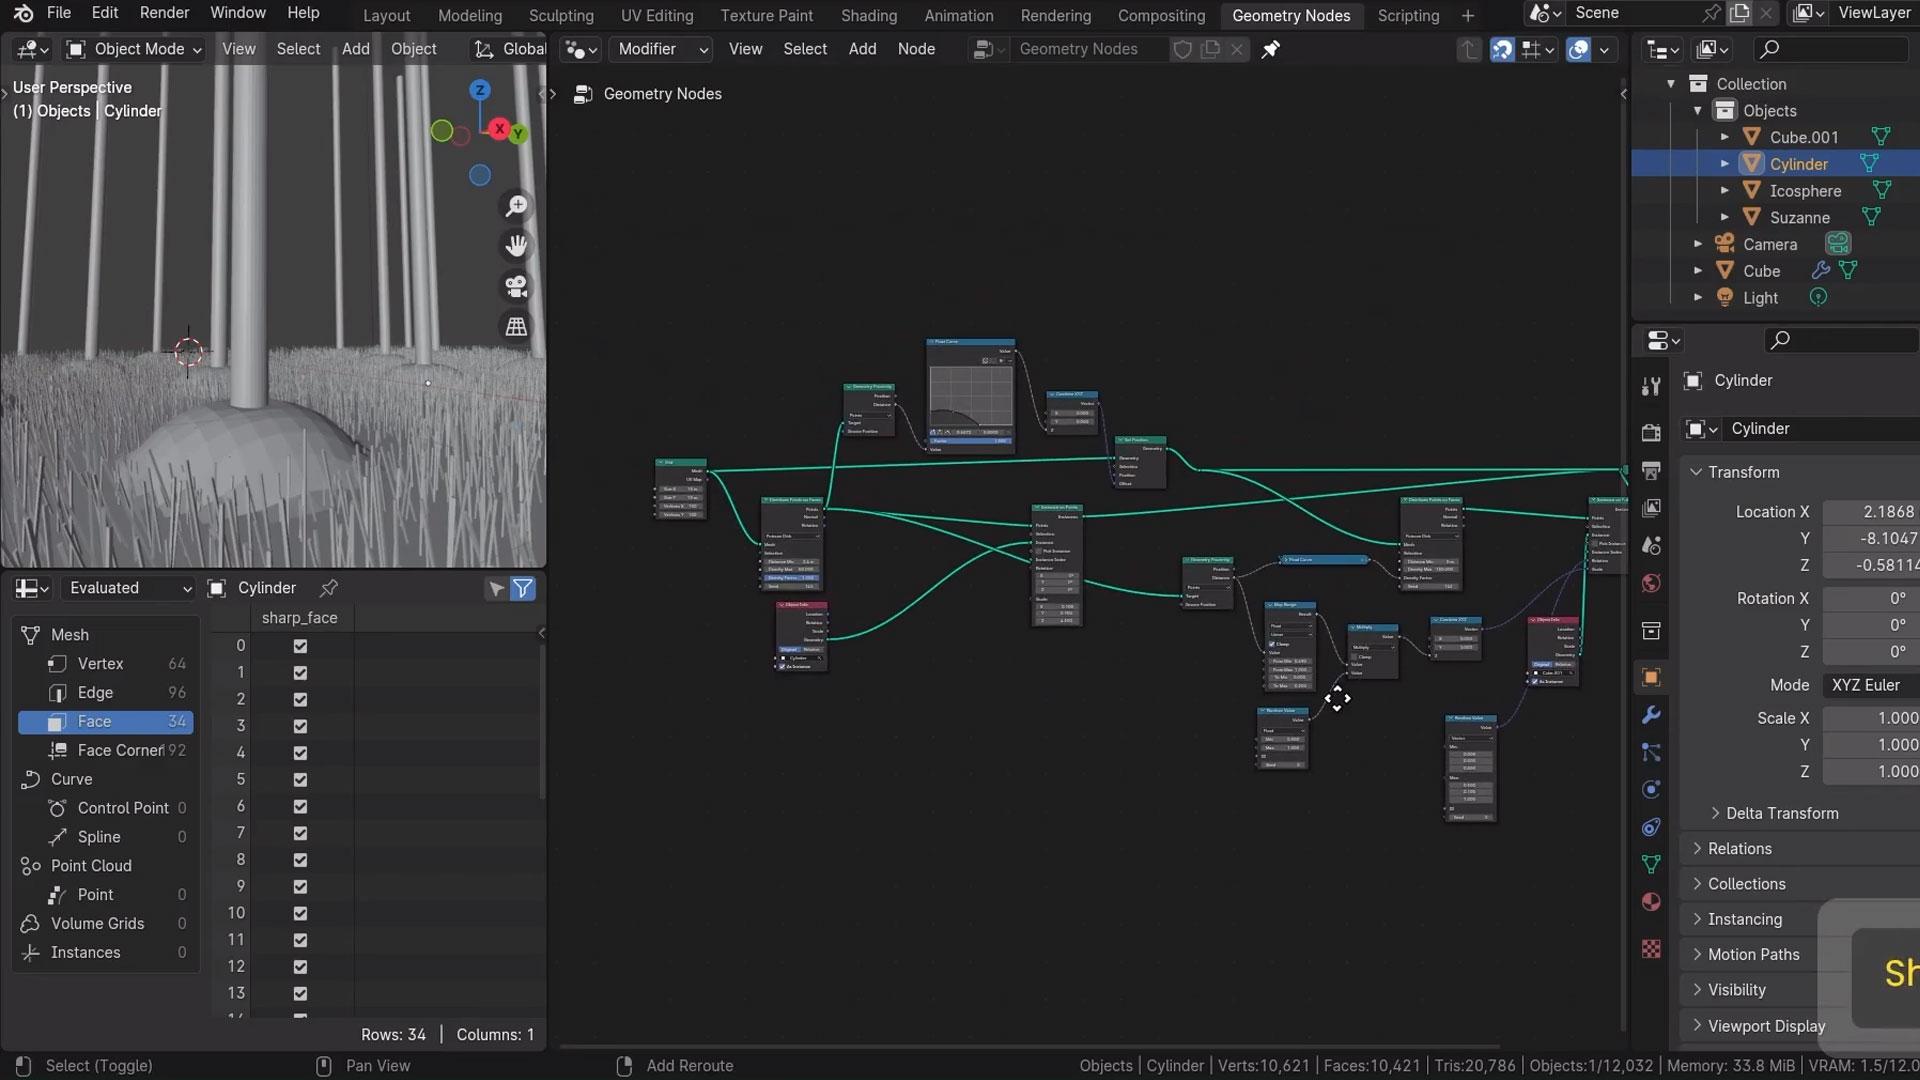Click the hand pan view icon
The width and height of the screenshot is (1920, 1080).
pyautogui.click(x=516, y=246)
